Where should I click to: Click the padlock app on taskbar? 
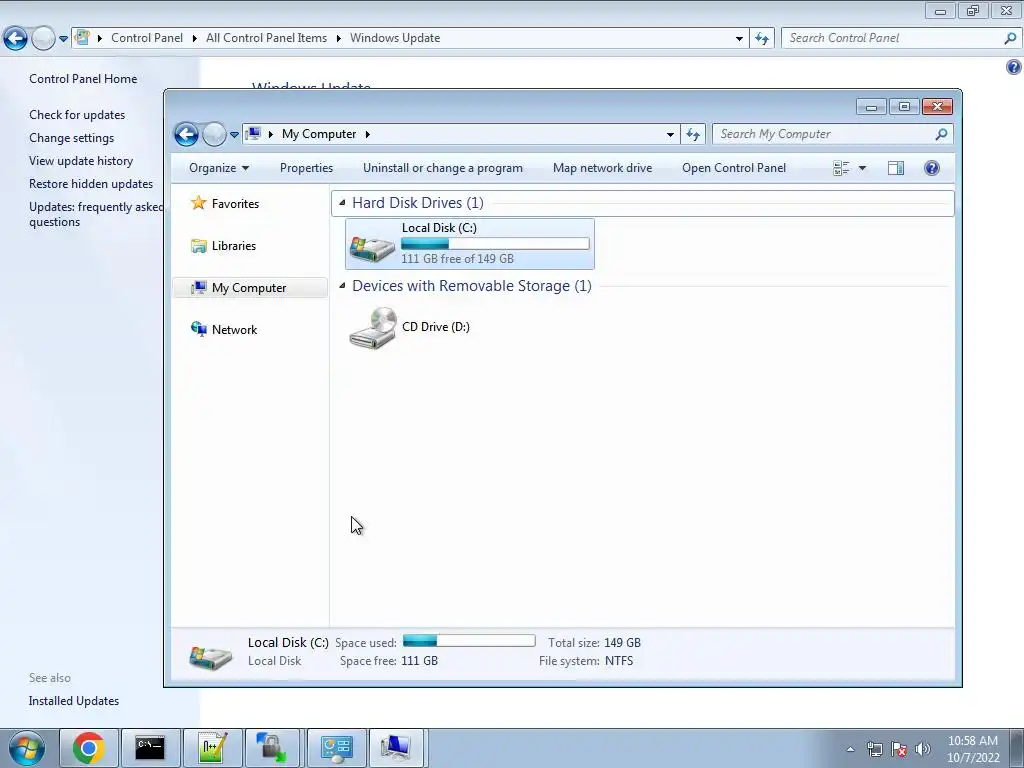[x=271, y=748]
